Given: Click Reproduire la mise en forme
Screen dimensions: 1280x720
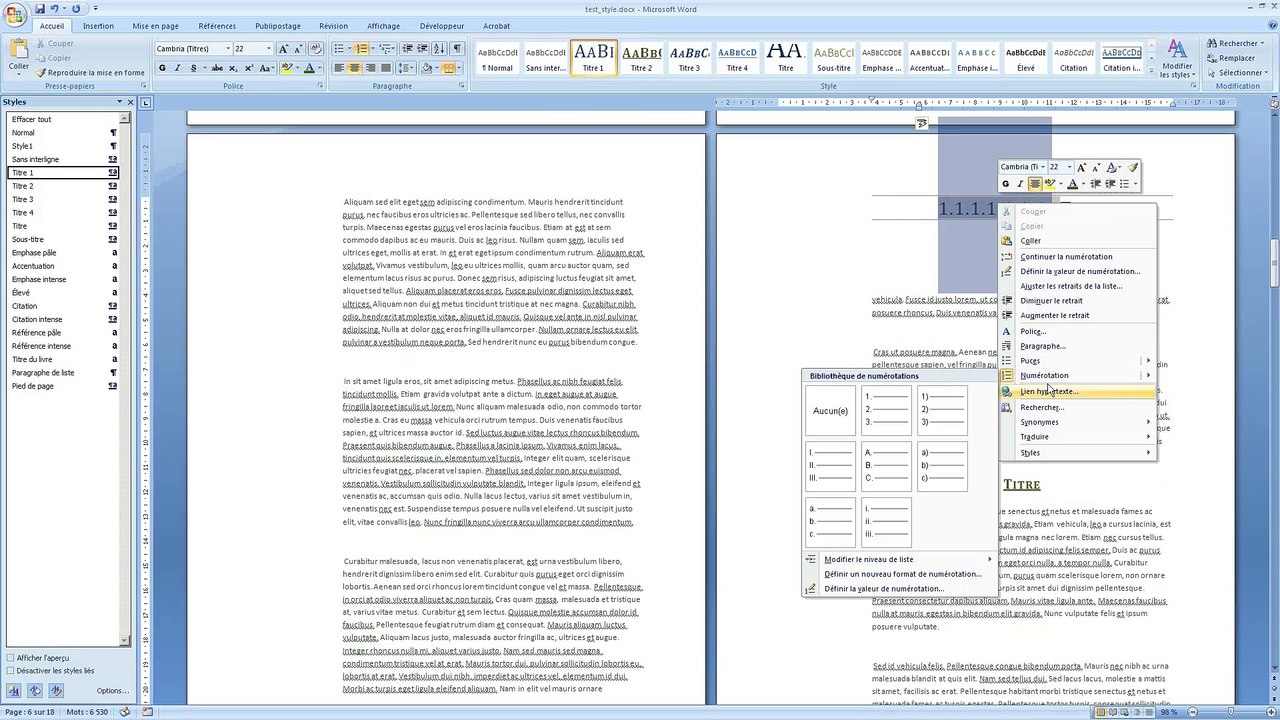Looking at the screenshot, I should (x=91, y=72).
